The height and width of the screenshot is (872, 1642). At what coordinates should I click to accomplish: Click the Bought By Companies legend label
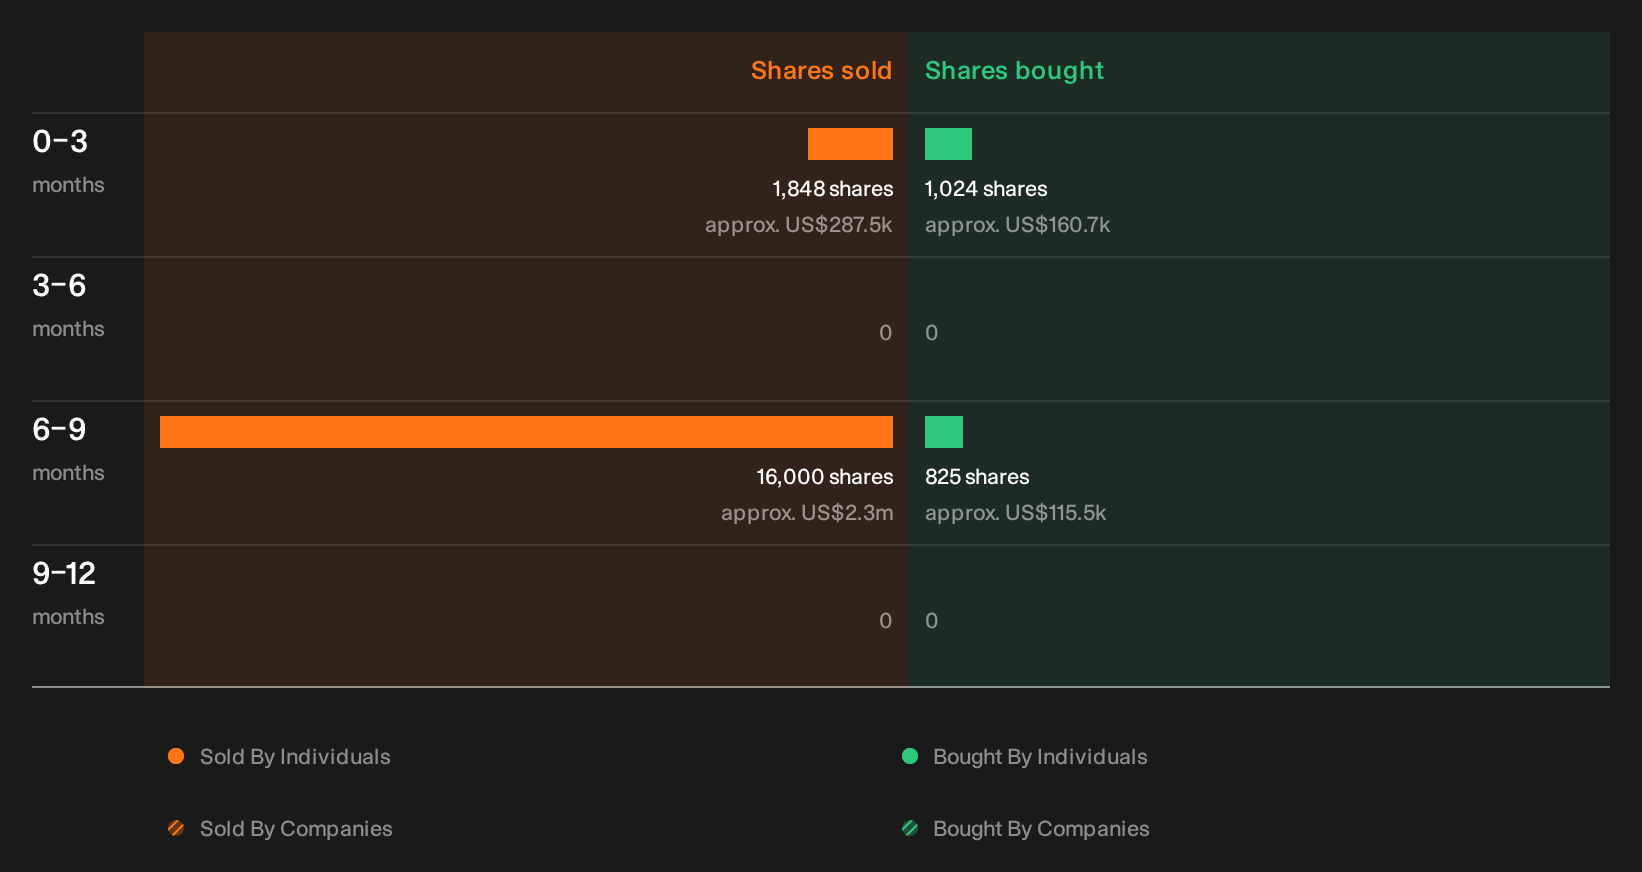(1041, 829)
